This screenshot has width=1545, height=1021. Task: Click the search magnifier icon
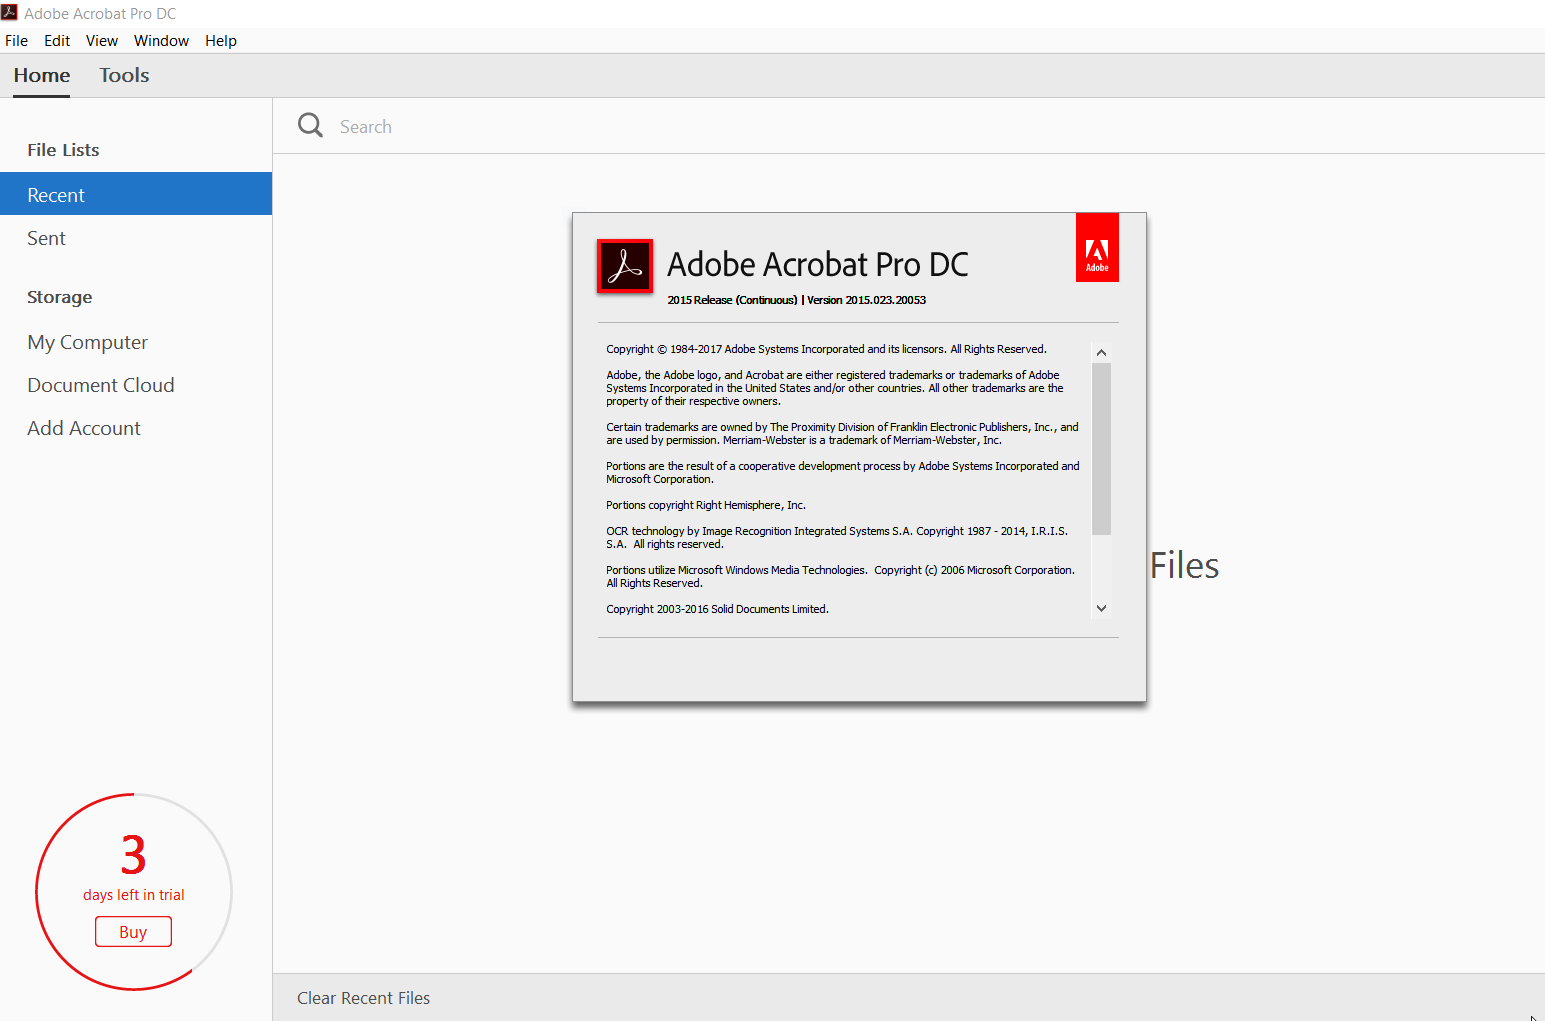pyautogui.click(x=310, y=125)
